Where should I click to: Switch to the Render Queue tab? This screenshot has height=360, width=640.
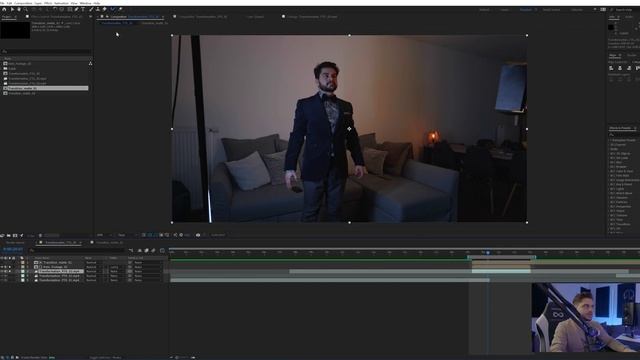15,242
